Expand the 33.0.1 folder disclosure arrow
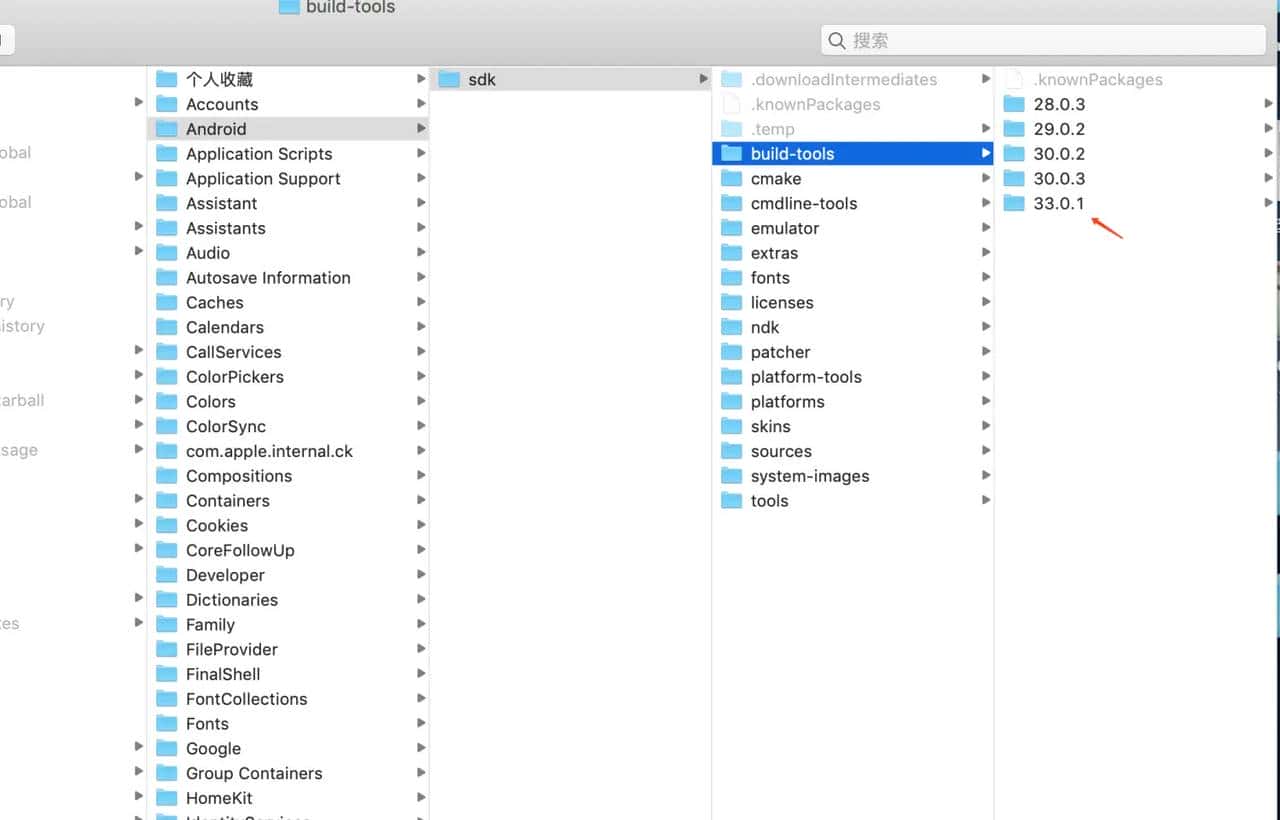The image size is (1280, 820). tap(1270, 203)
